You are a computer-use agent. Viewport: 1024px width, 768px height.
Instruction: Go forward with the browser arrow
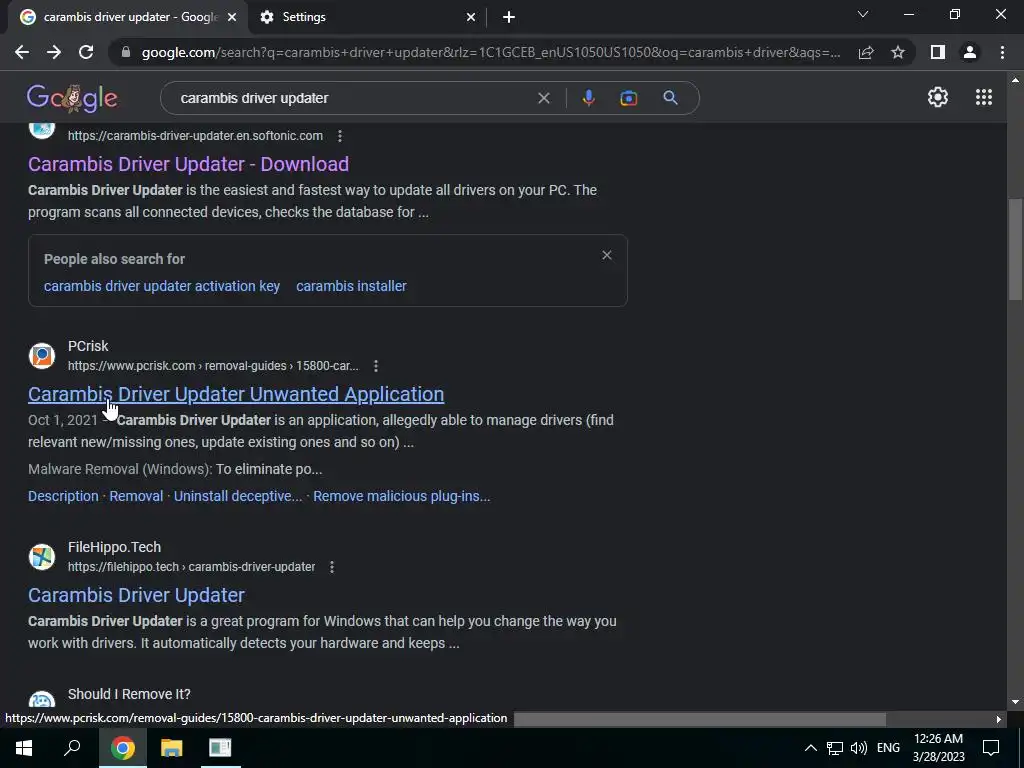(x=54, y=52)
